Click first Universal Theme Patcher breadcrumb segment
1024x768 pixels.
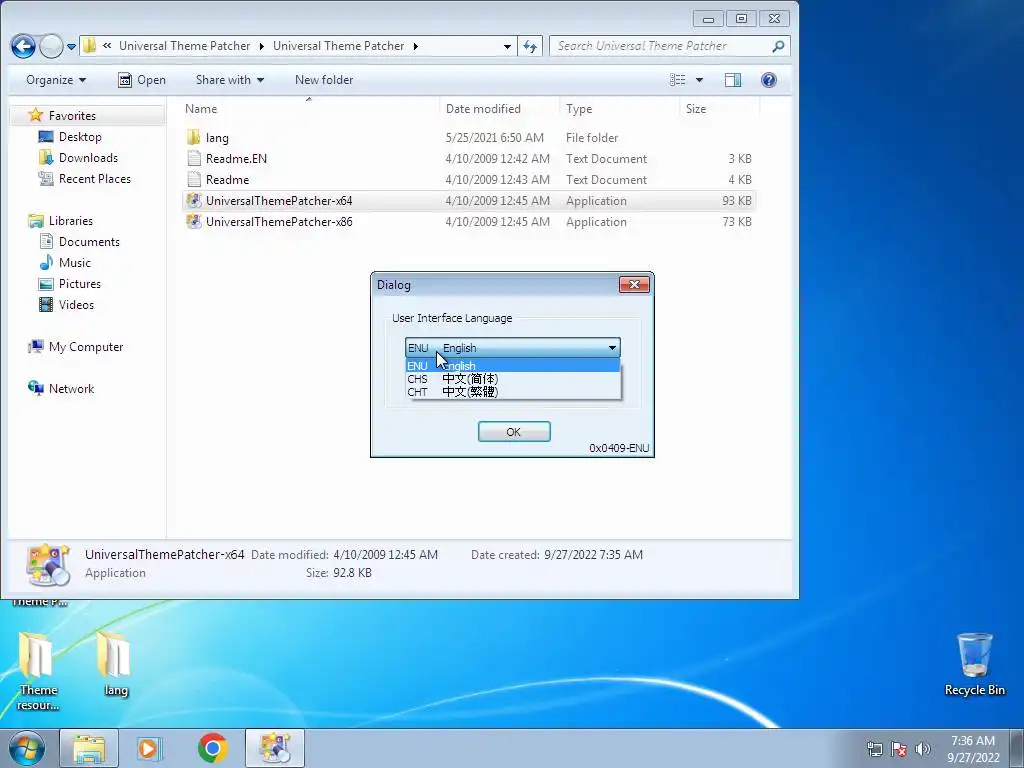pos(184,46)
